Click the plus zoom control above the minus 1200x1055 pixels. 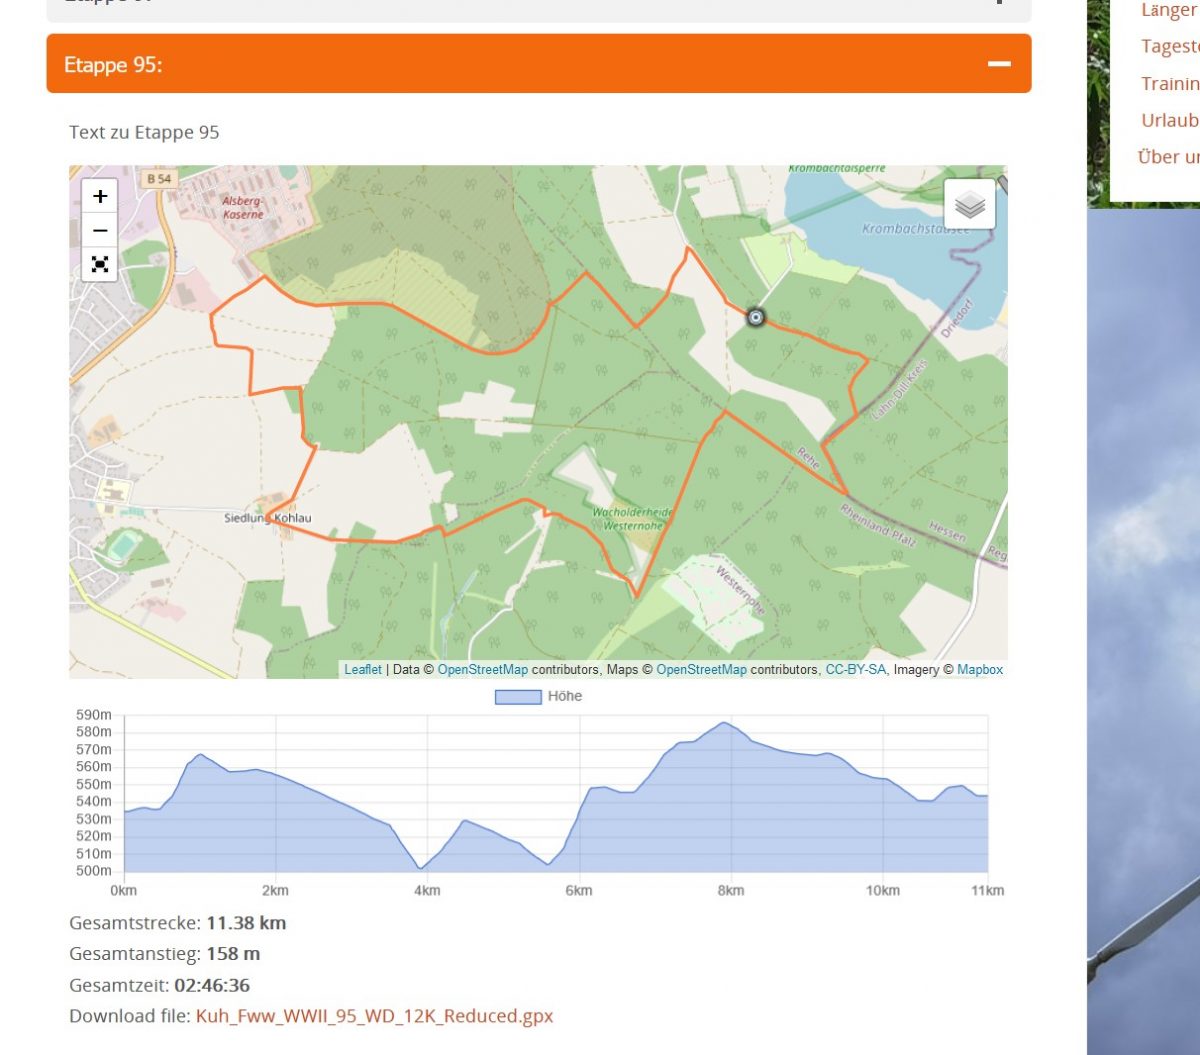click(x=99, y=196)
